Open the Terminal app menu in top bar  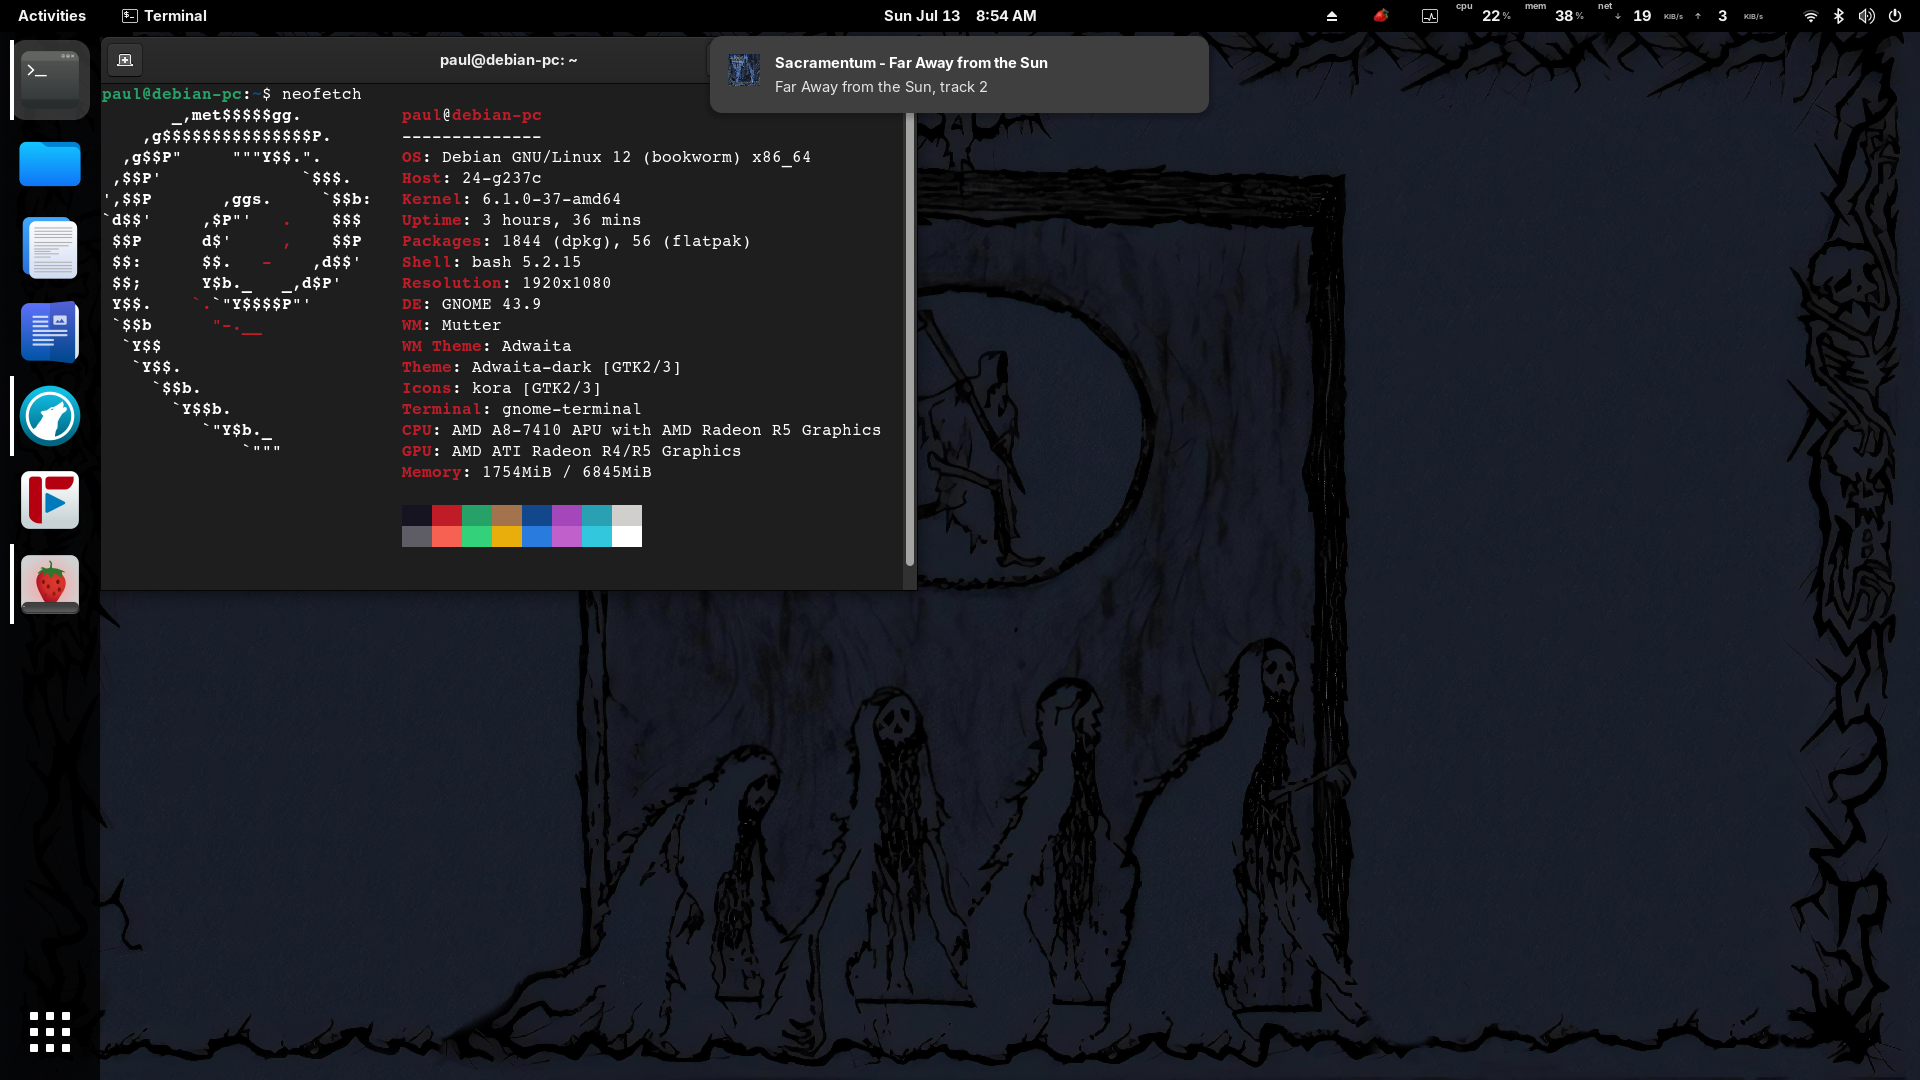[x=164, y=16]
